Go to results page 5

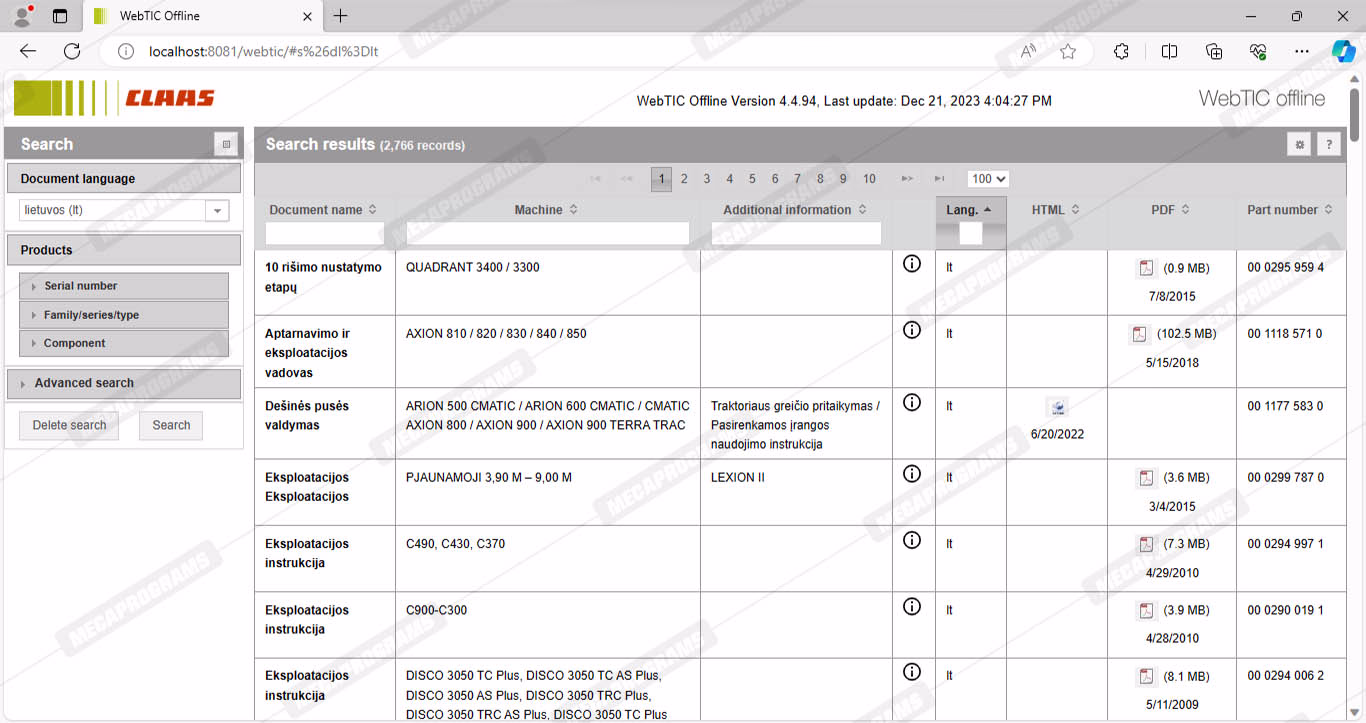pyautogui.click(x=752, y=179)
